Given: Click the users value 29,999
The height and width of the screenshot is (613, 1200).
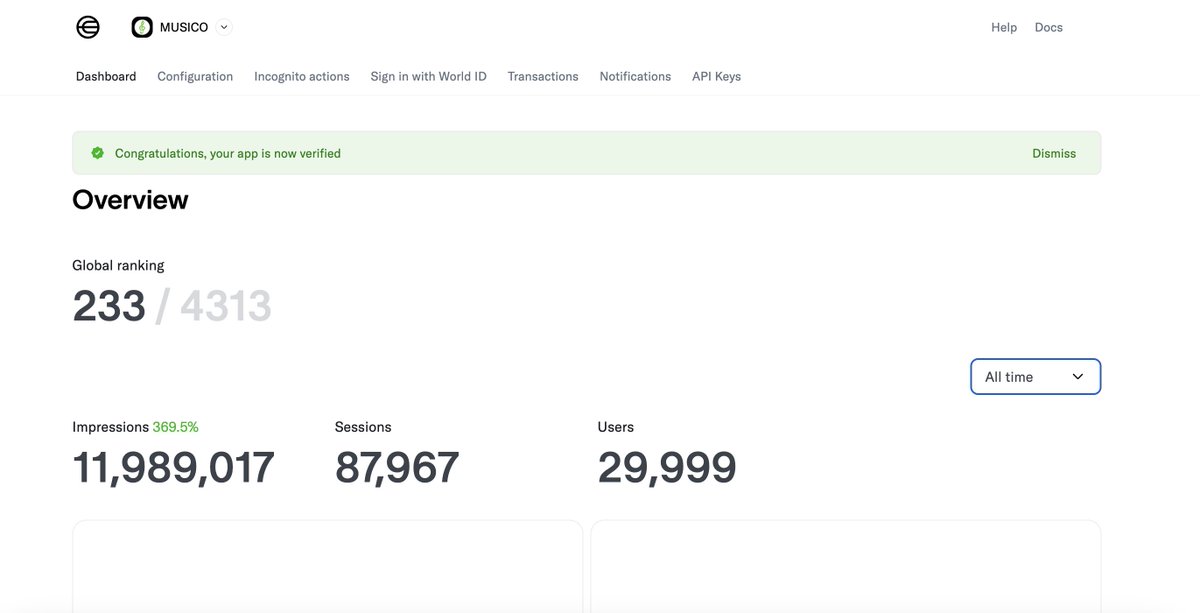Looking at the screenshot, I should pos(667,468).
